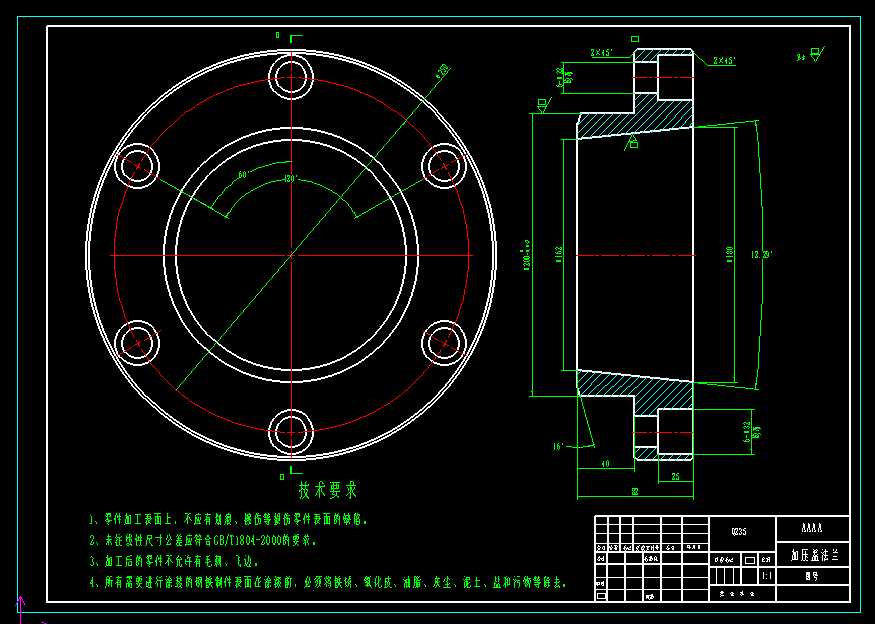Select the φ162 diameter dimension text
This screenshot has height=624, width=875.
pyautogui.click(x=560, y=255)
